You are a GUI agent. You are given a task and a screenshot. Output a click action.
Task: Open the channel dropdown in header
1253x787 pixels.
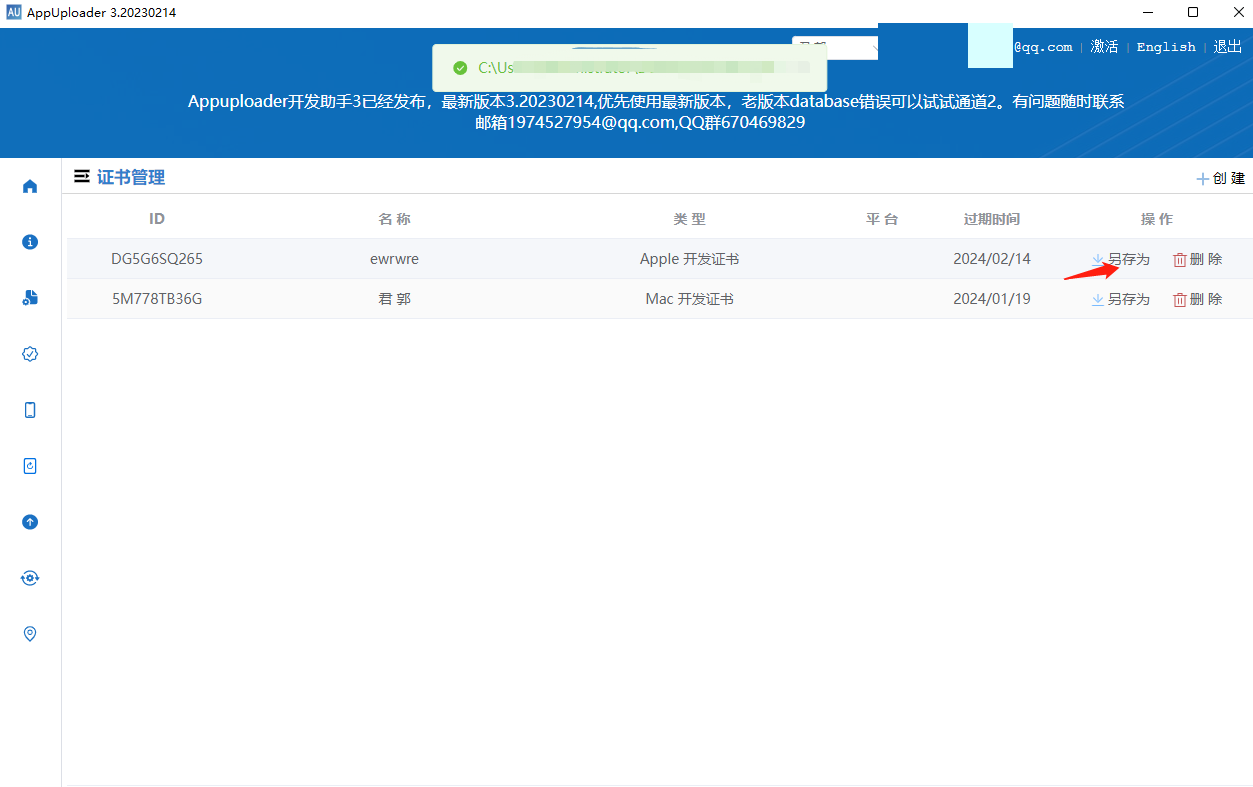835,47
